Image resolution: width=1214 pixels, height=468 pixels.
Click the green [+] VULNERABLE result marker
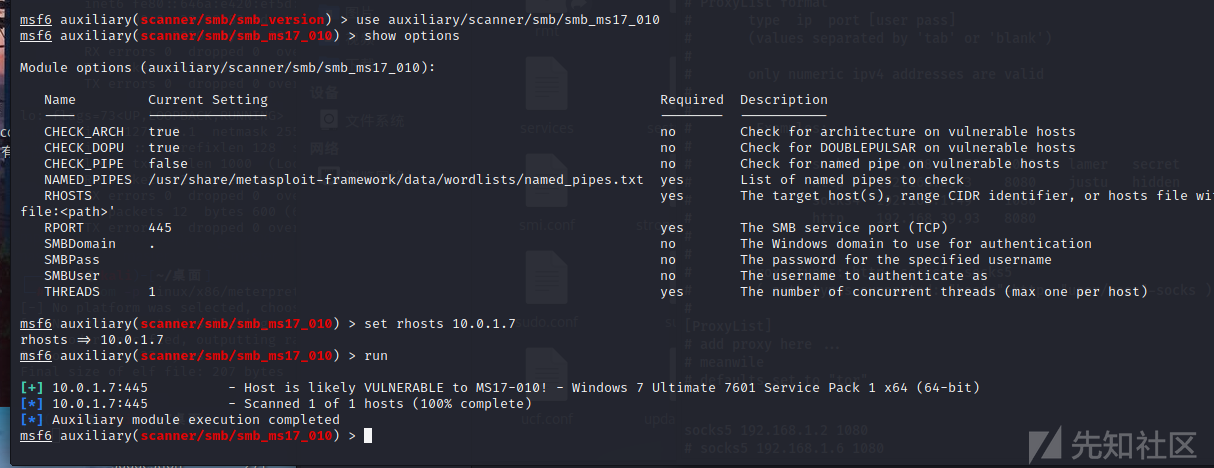tap(32, 388)
